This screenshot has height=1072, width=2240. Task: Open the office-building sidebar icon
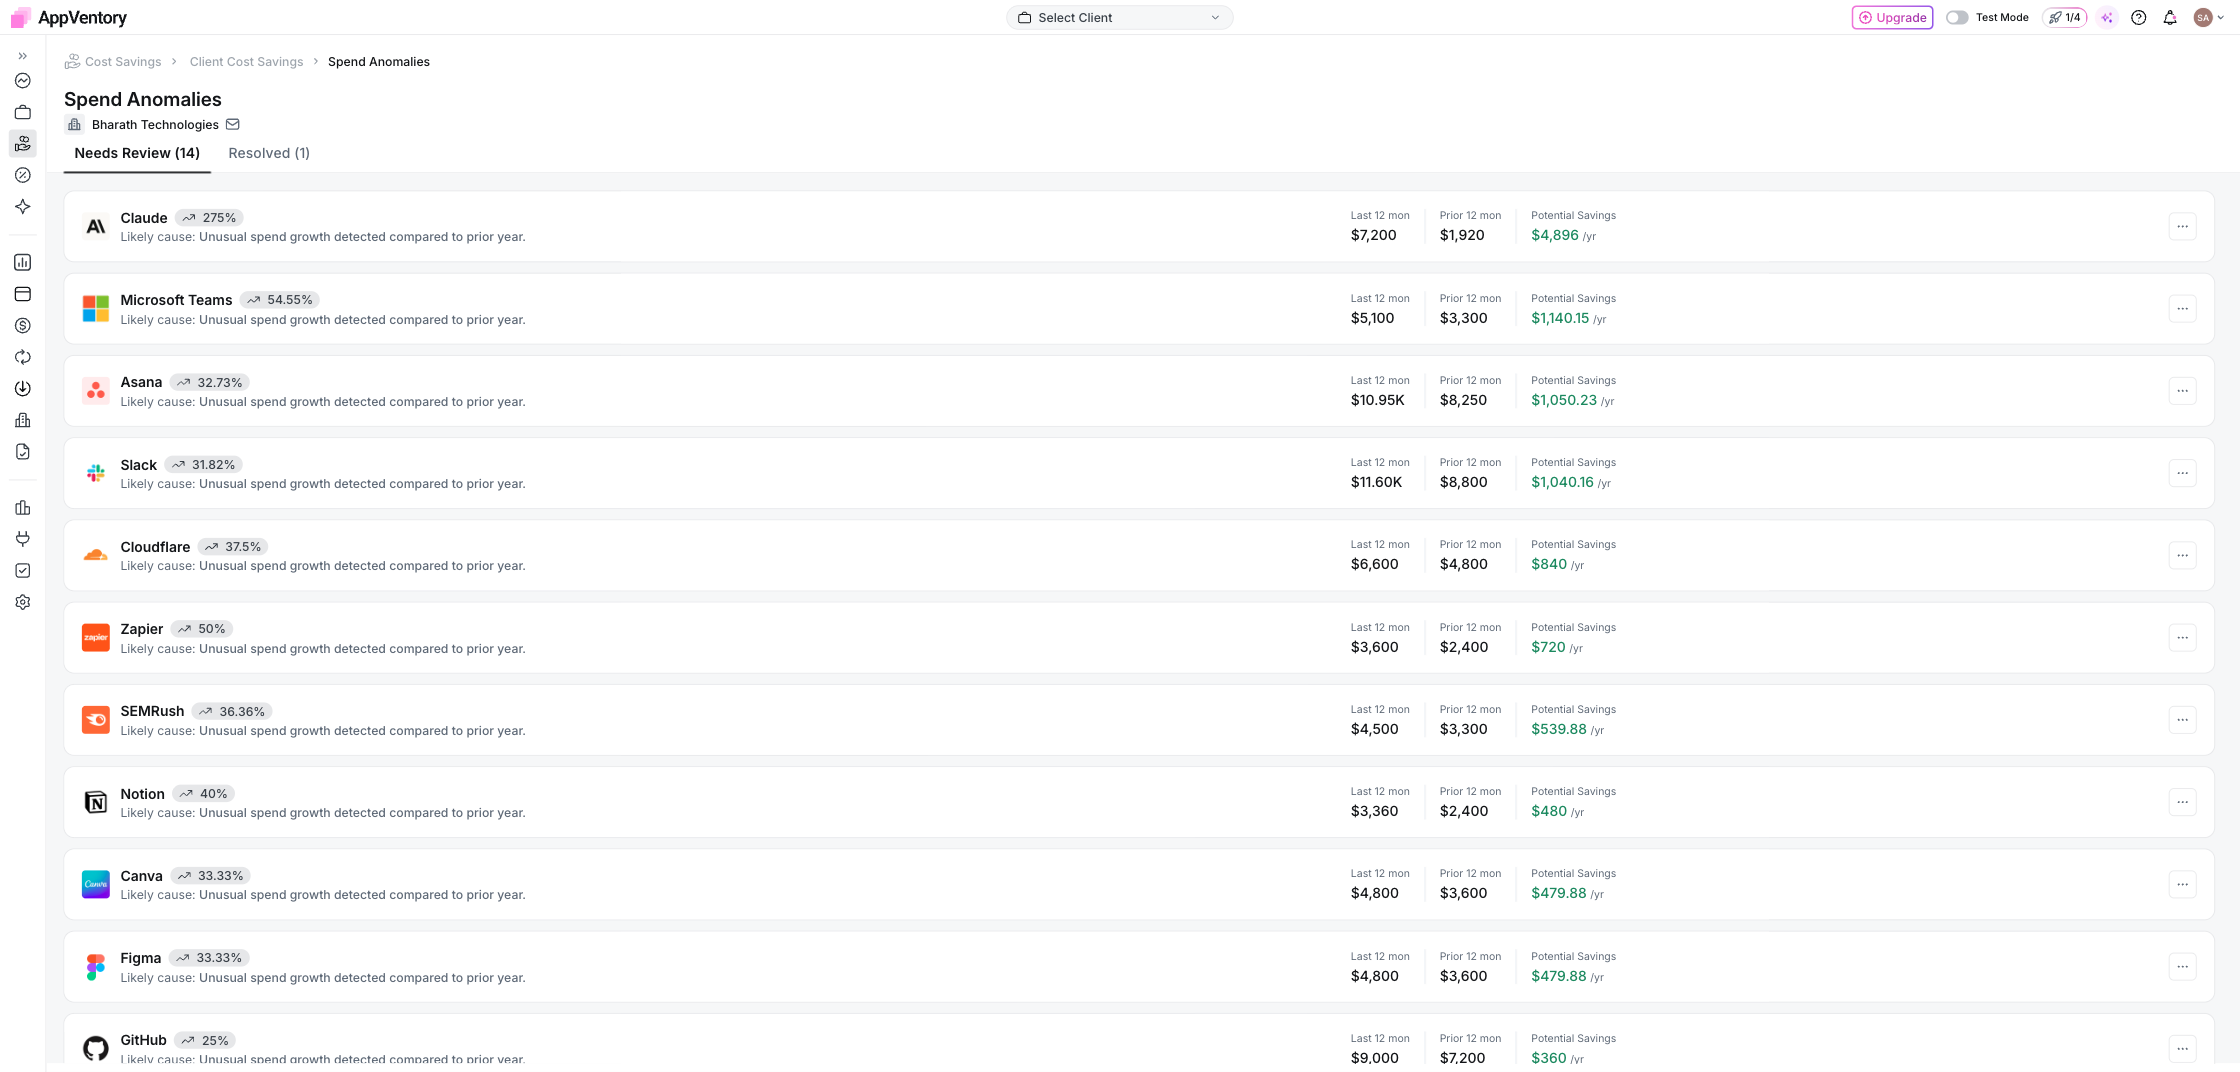(x=22, y=420)
